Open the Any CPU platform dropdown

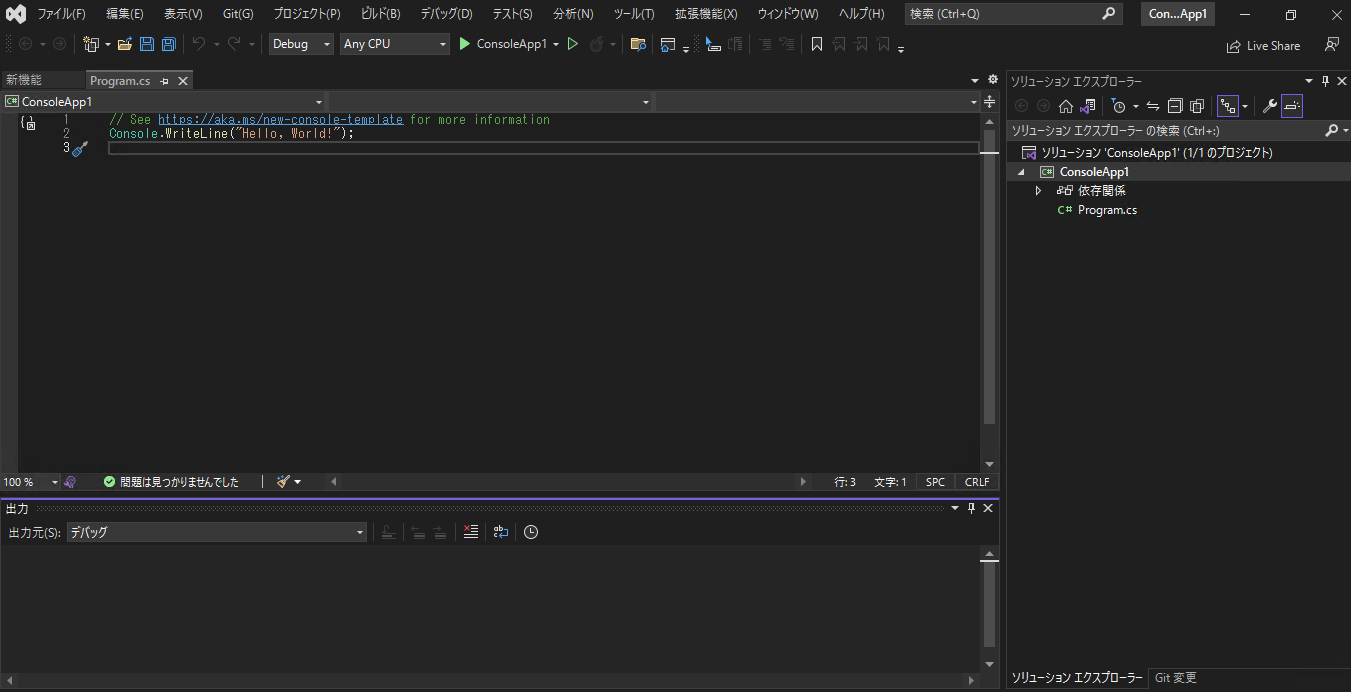coord(394,44)
